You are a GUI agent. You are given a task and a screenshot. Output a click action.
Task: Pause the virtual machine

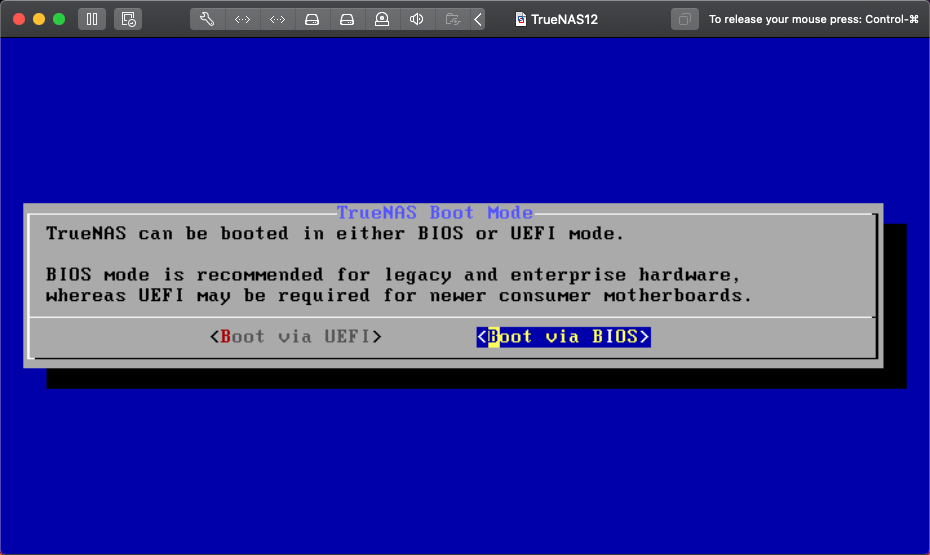(x=92, y=19)
